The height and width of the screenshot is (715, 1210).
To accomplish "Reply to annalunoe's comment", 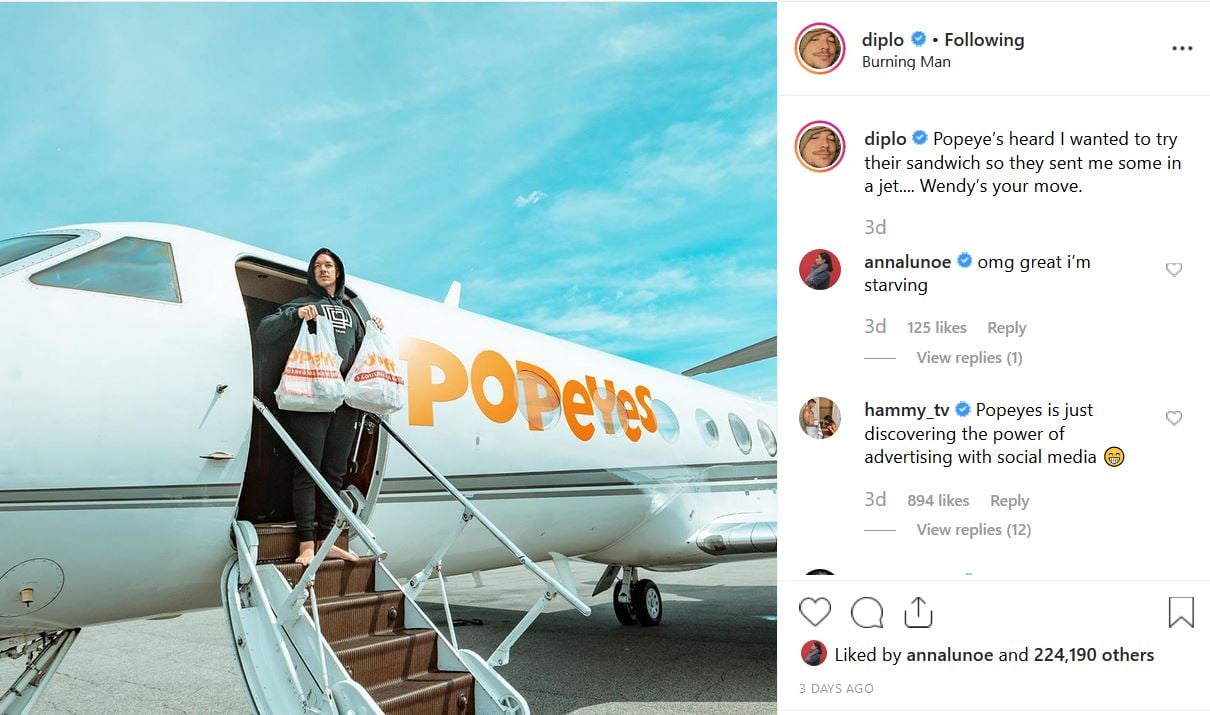I will click(x=1006, y=328).
